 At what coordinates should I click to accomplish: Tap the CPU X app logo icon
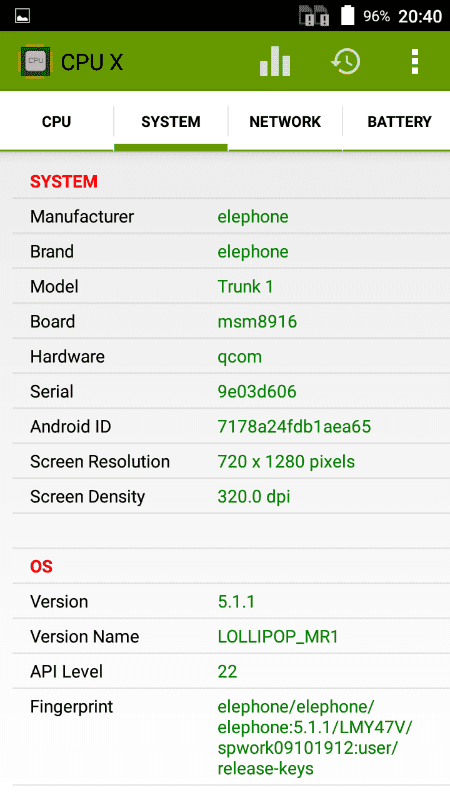[35, 62]
